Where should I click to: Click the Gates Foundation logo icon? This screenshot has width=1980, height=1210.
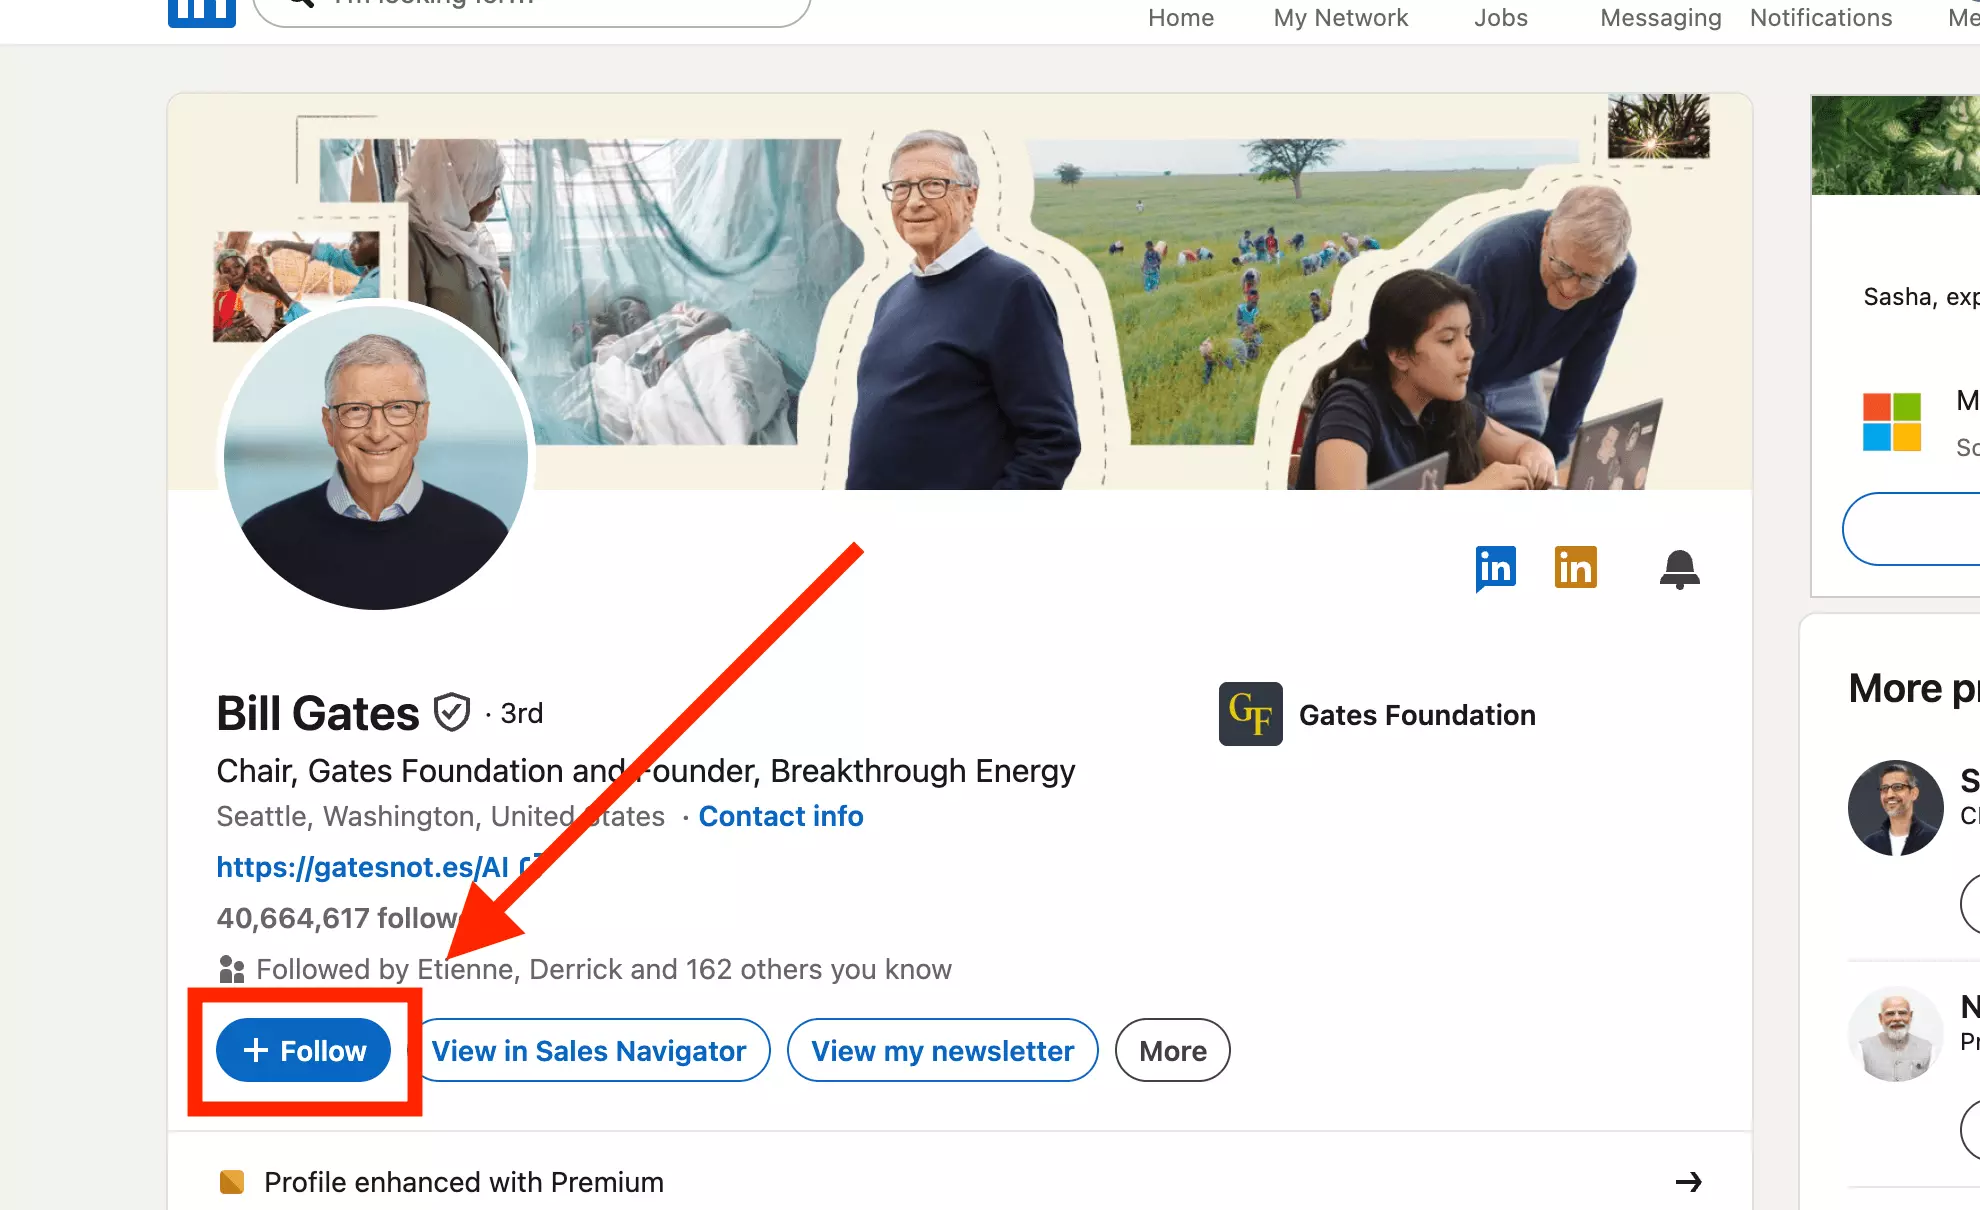click(1251, 714)
